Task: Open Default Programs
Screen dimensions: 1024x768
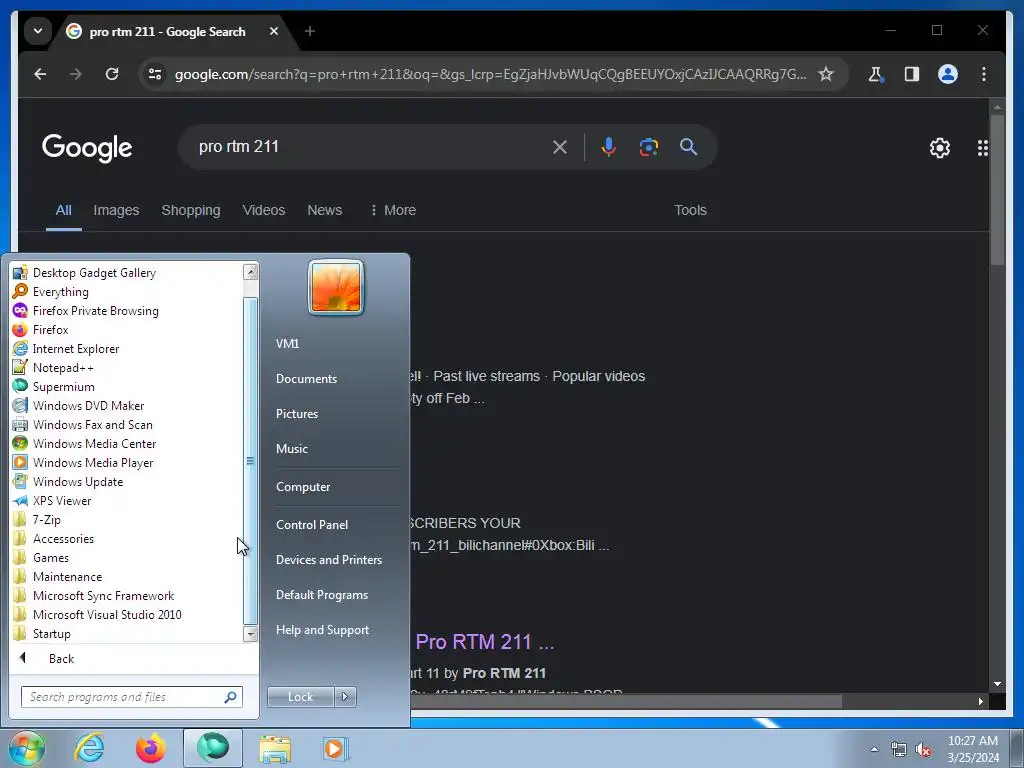Action: point(321,595)
